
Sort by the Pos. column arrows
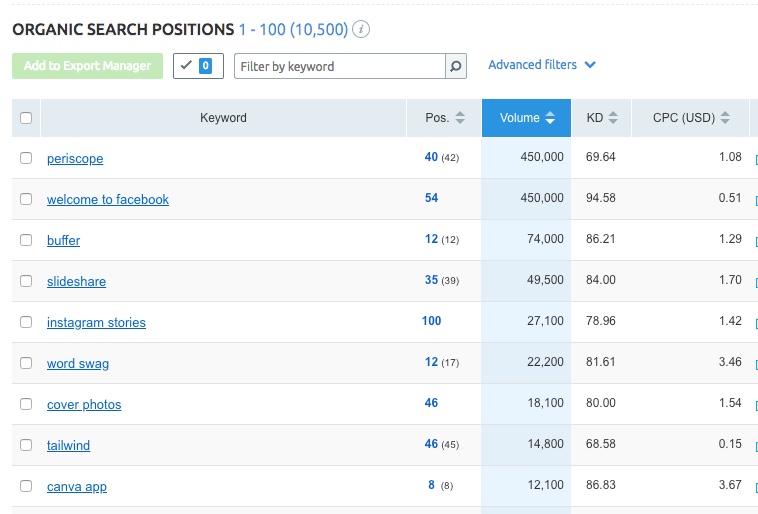(x=460, y=117)
